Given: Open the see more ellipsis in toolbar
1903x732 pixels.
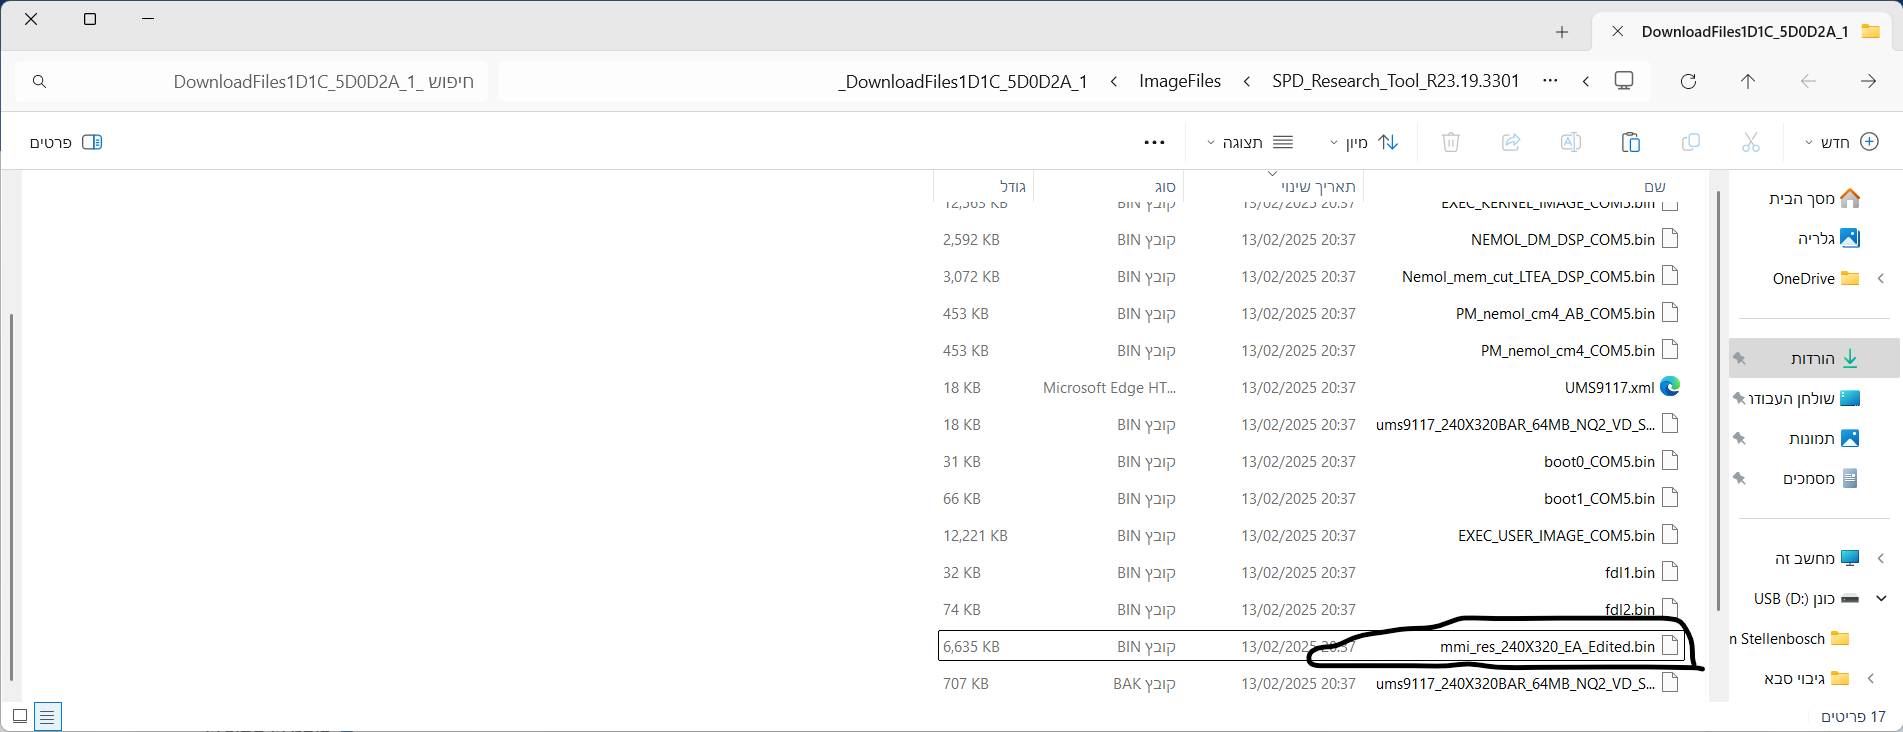Looking at the screenshot, I should [1154, 142].
